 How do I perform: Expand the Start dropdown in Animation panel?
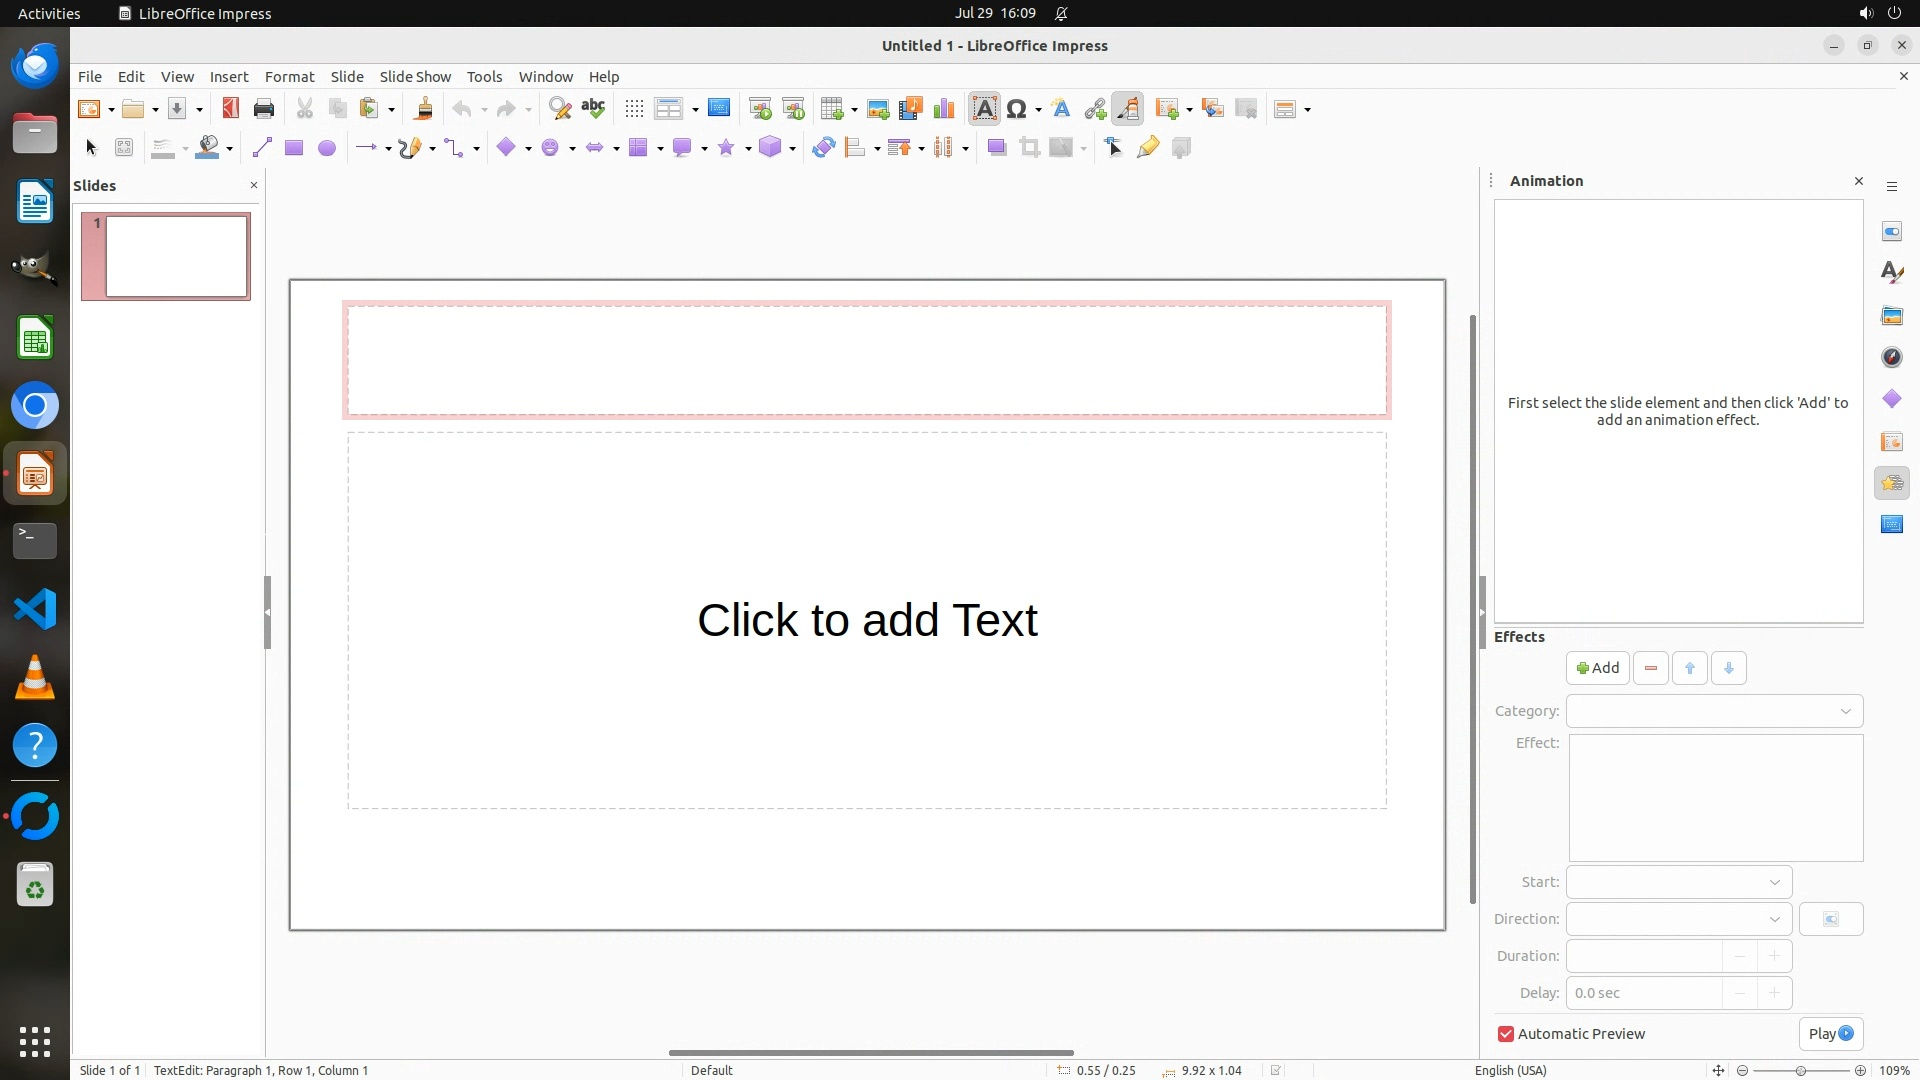(x=1678, y=882)
